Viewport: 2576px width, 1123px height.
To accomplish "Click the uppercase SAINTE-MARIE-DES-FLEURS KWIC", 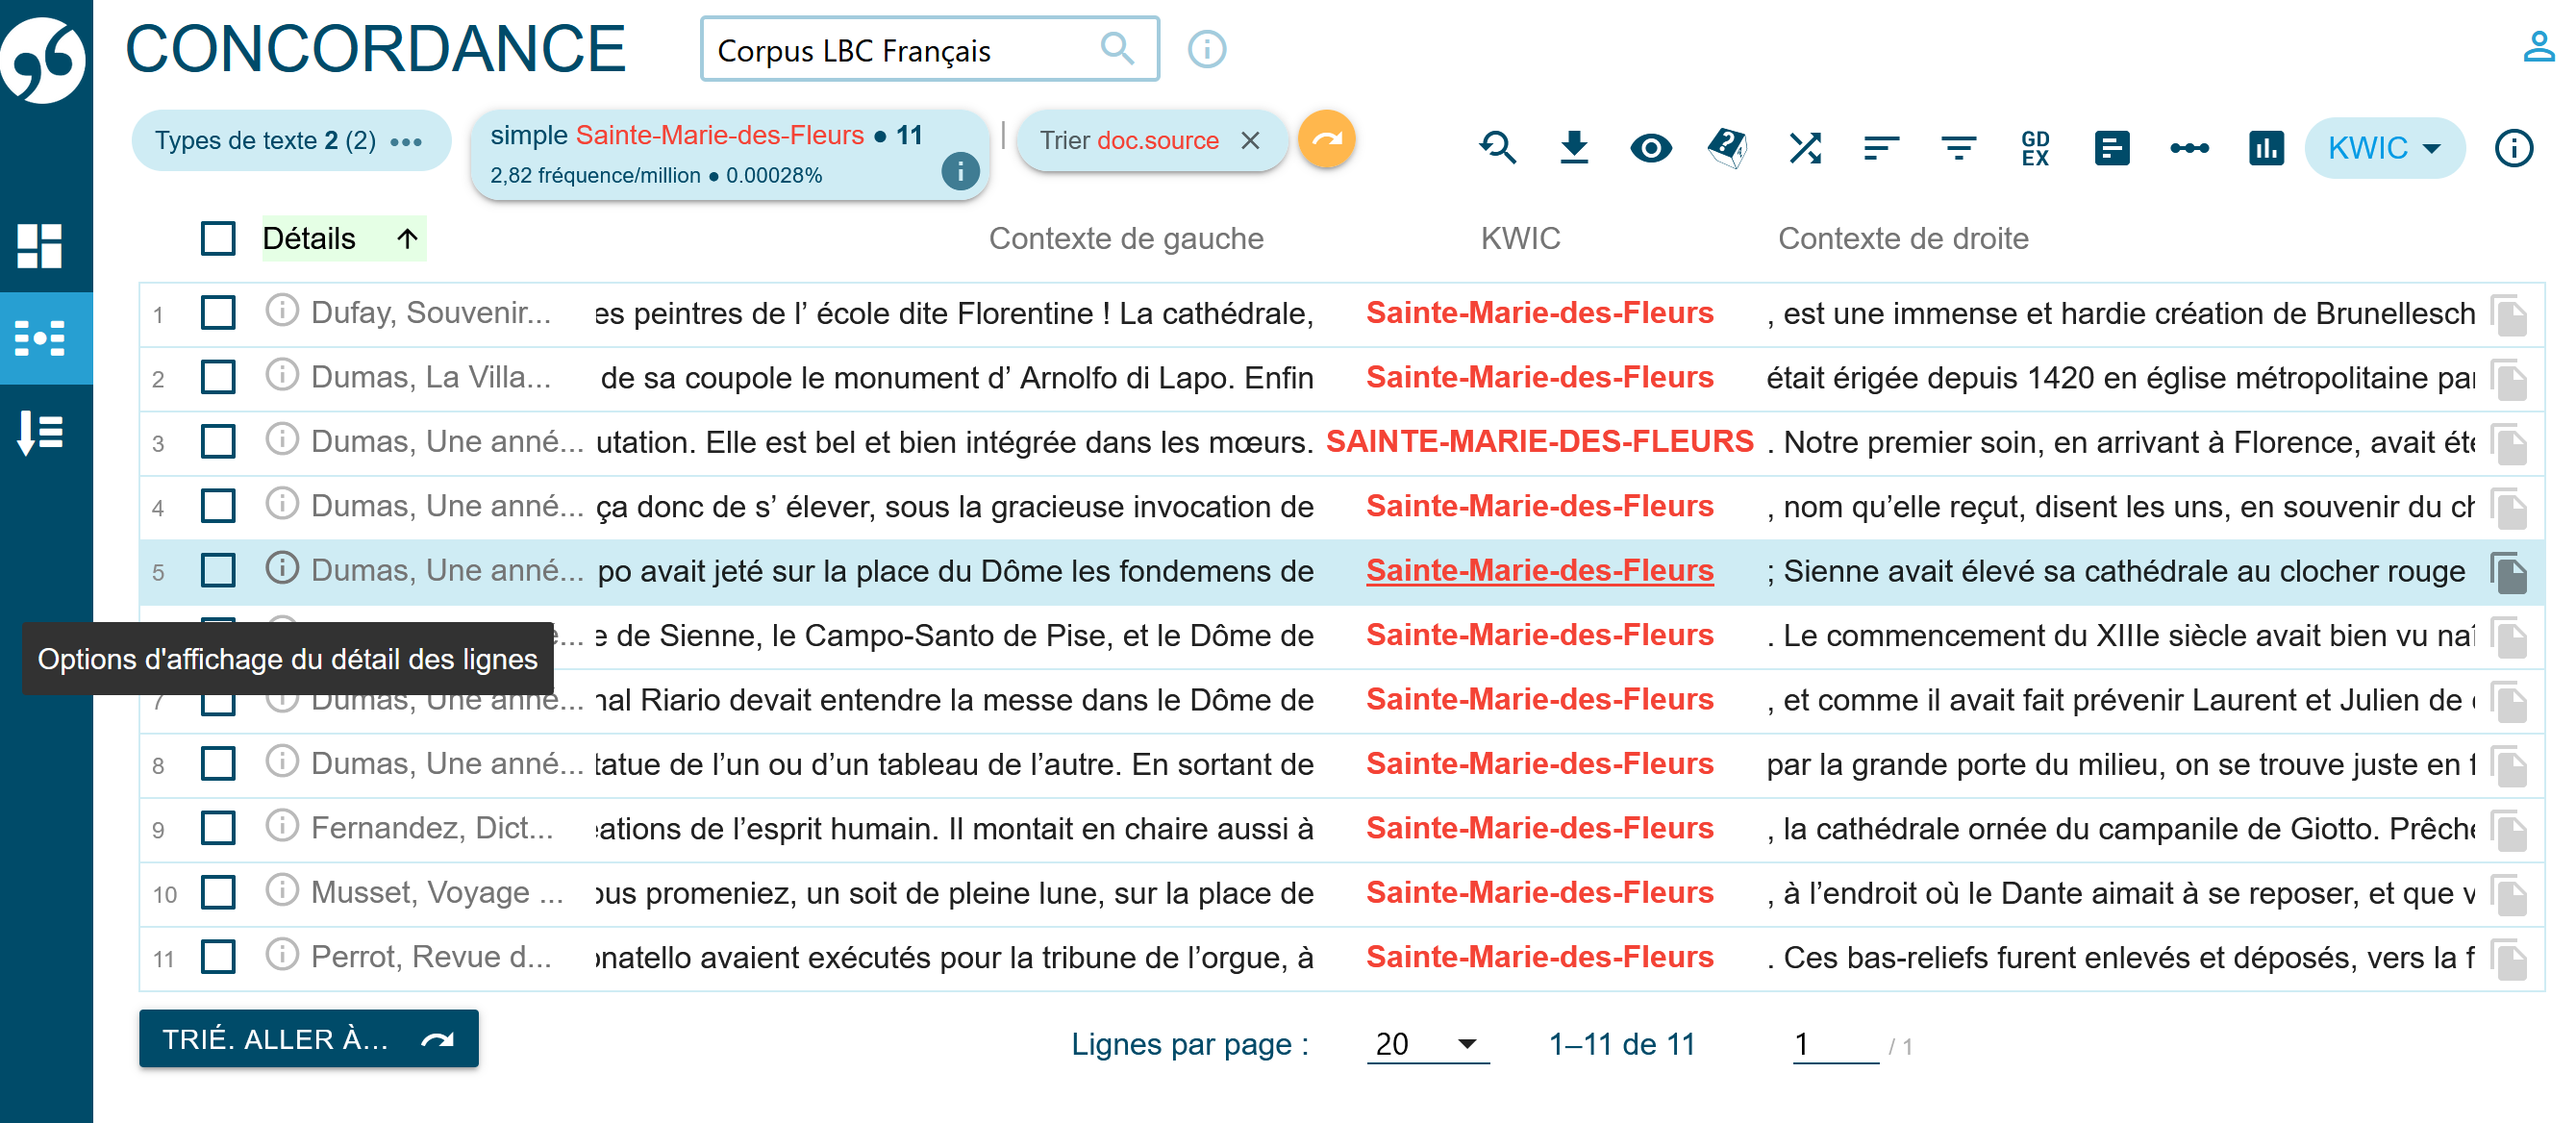I will 1540,441.
